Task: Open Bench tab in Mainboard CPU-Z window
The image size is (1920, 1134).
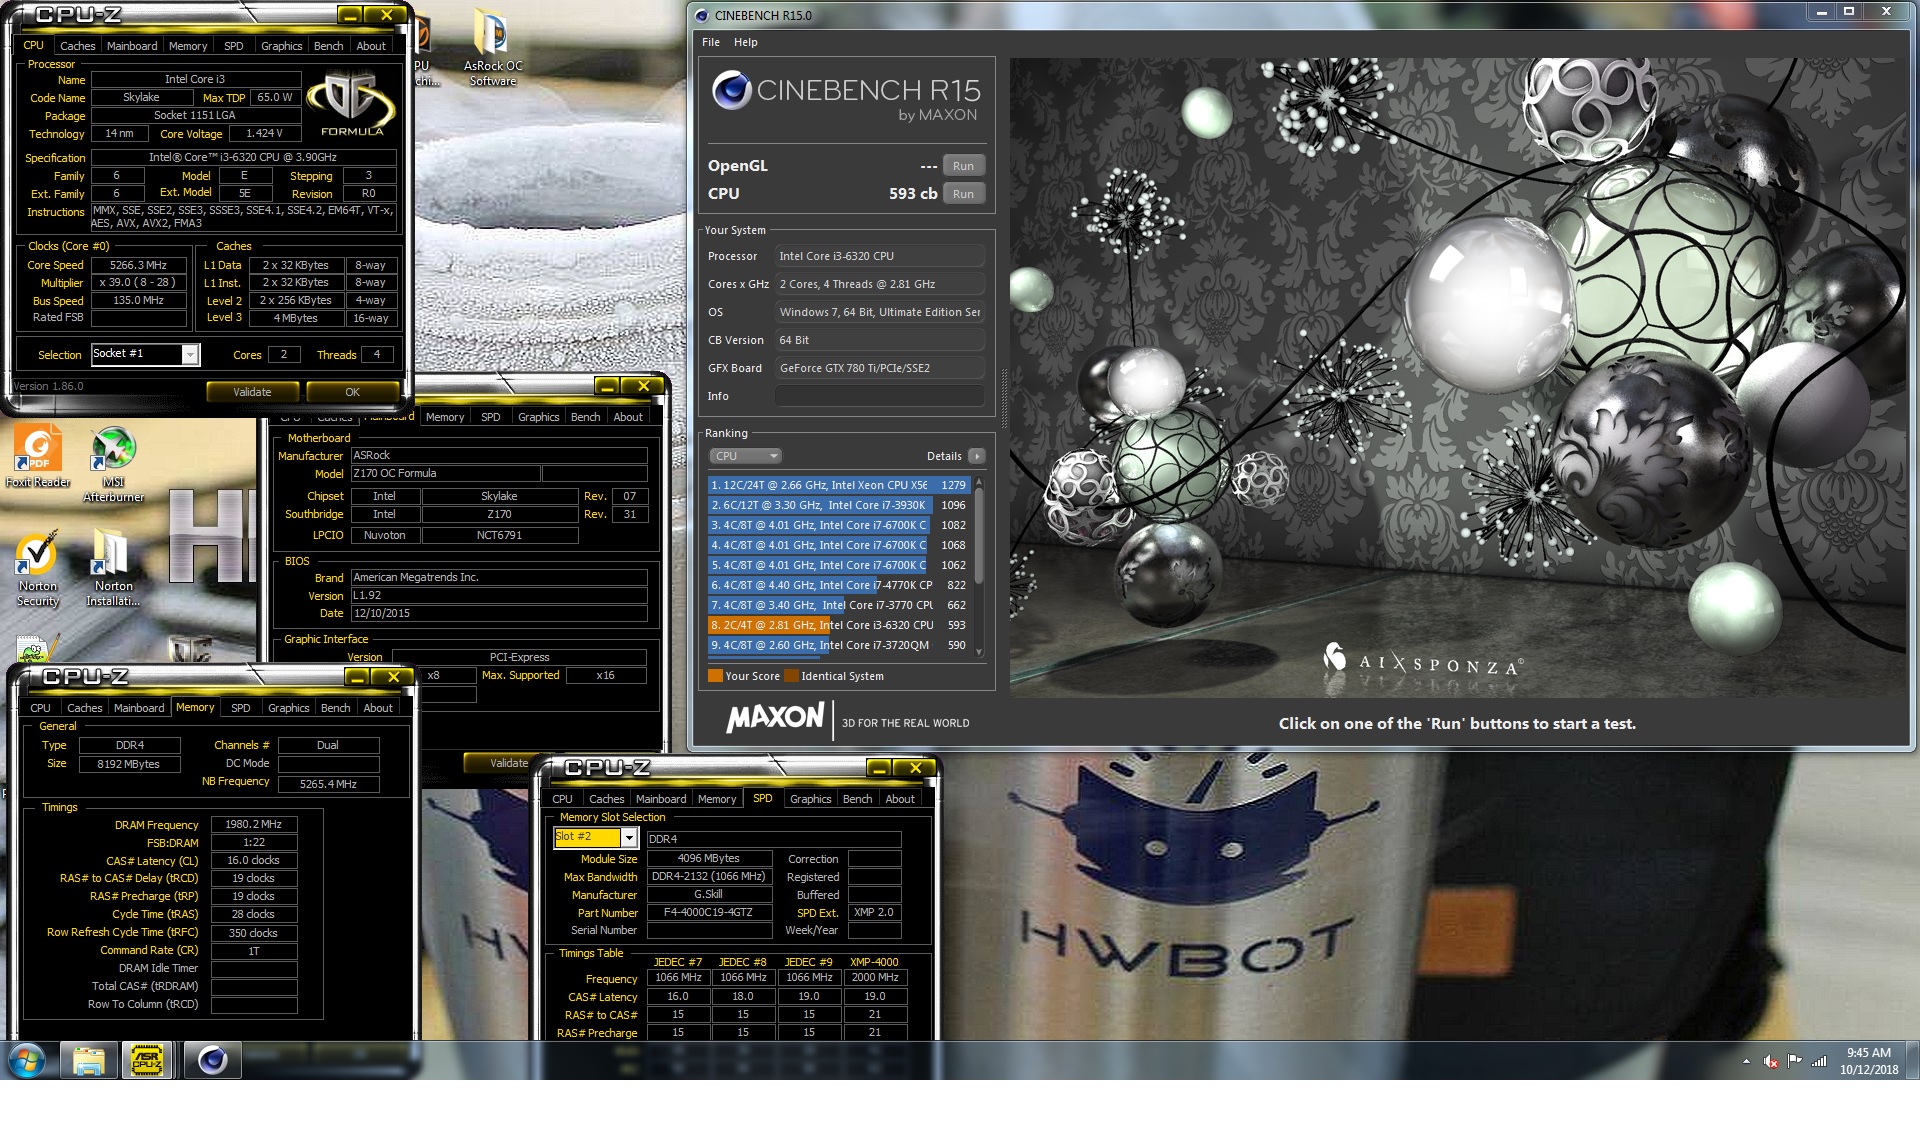Action: pos(585,417)
